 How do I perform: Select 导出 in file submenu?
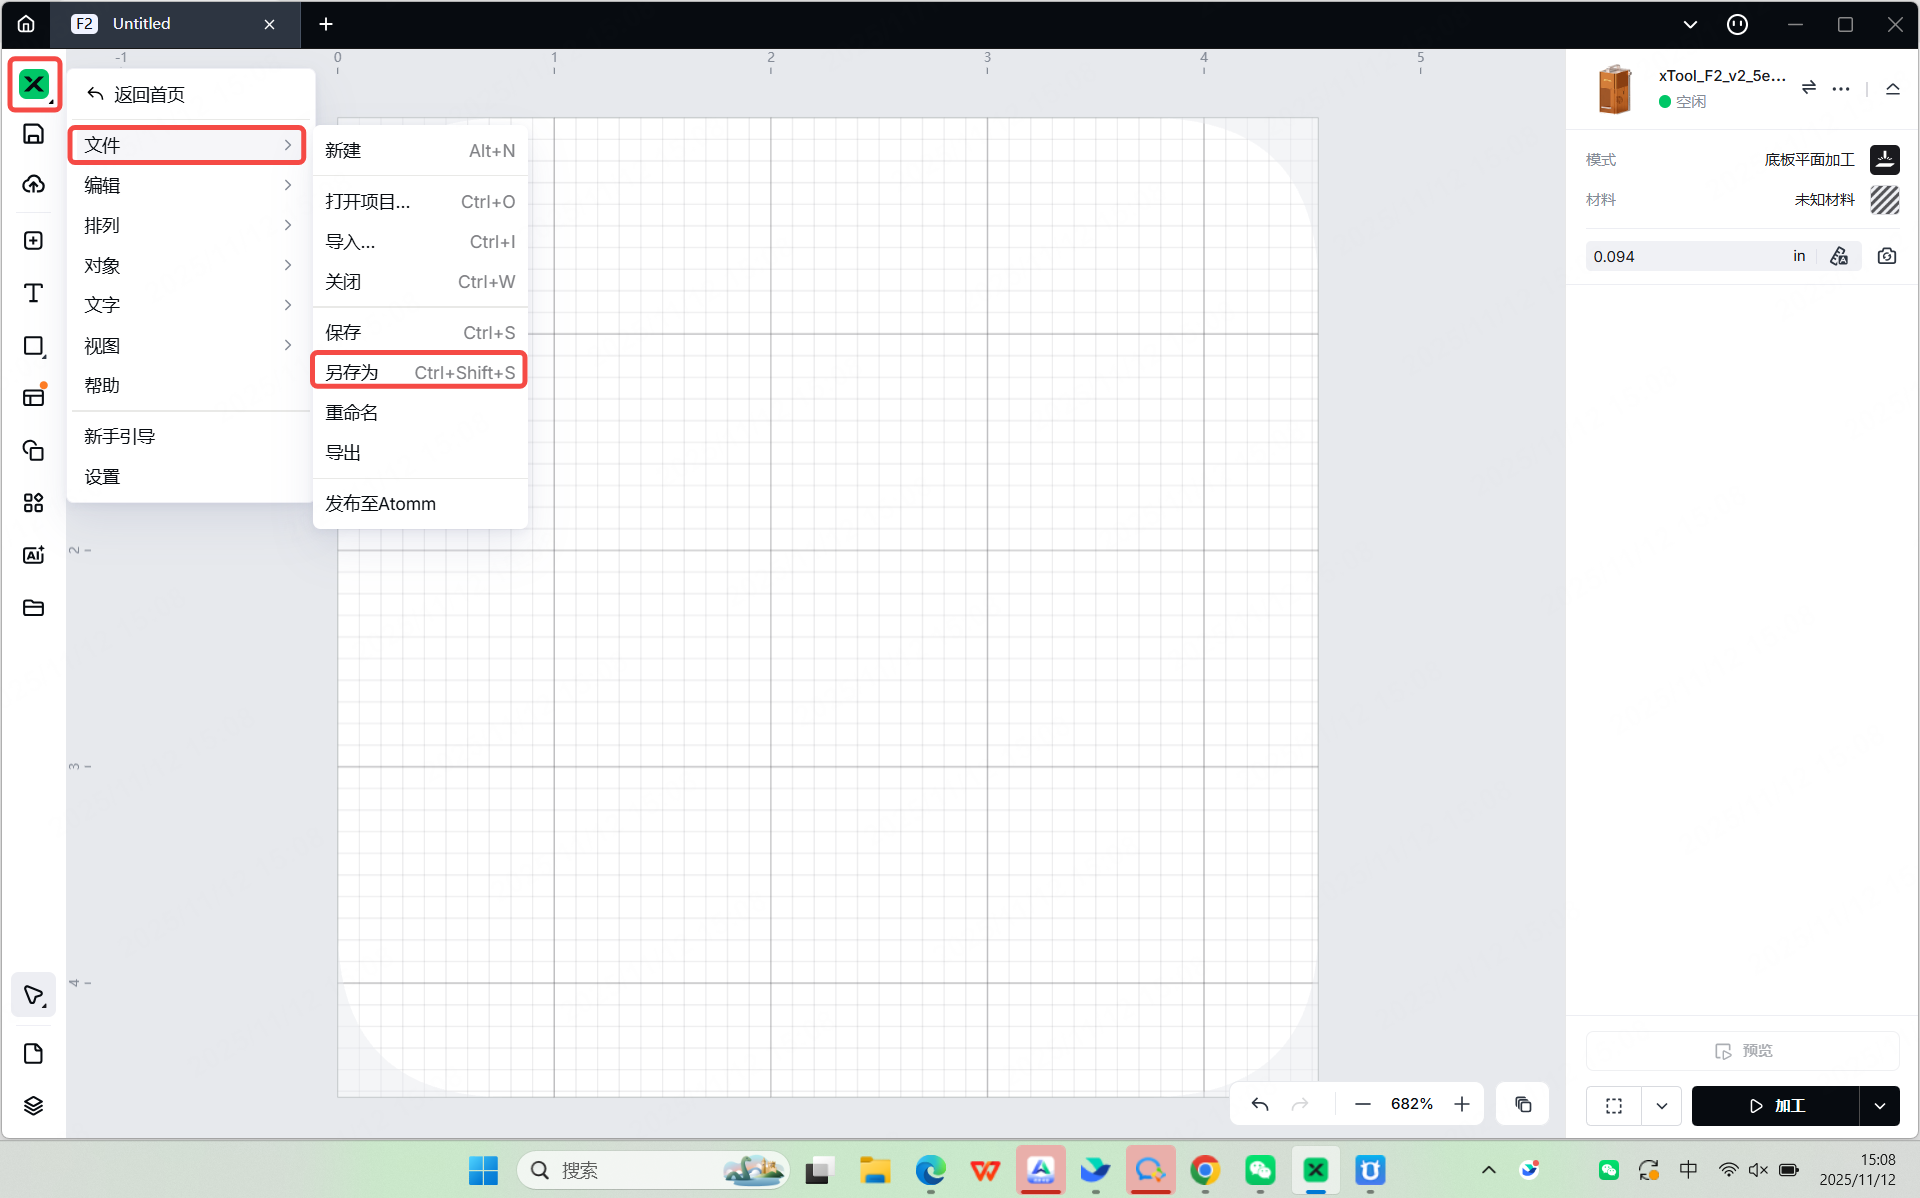(x=343, y=453)
